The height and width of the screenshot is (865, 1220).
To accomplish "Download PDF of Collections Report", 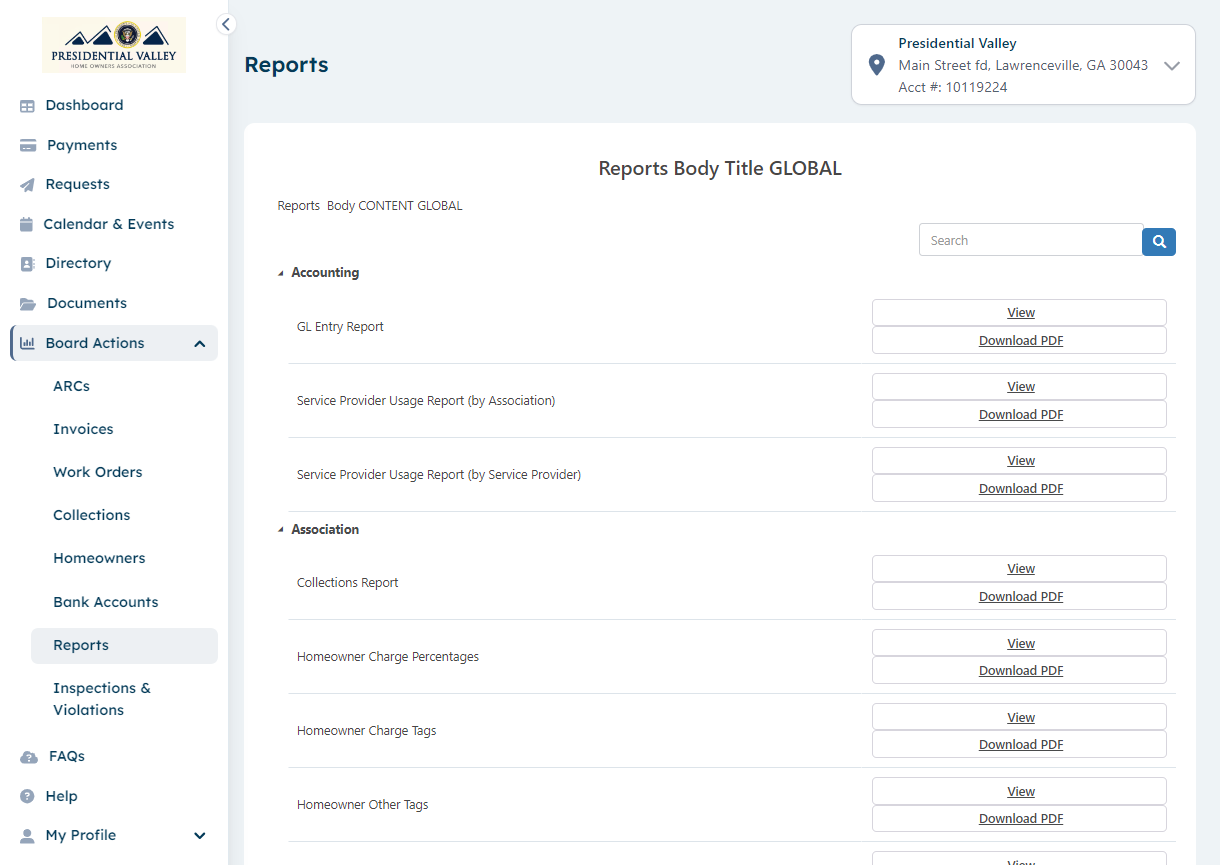I will 1019,597.
